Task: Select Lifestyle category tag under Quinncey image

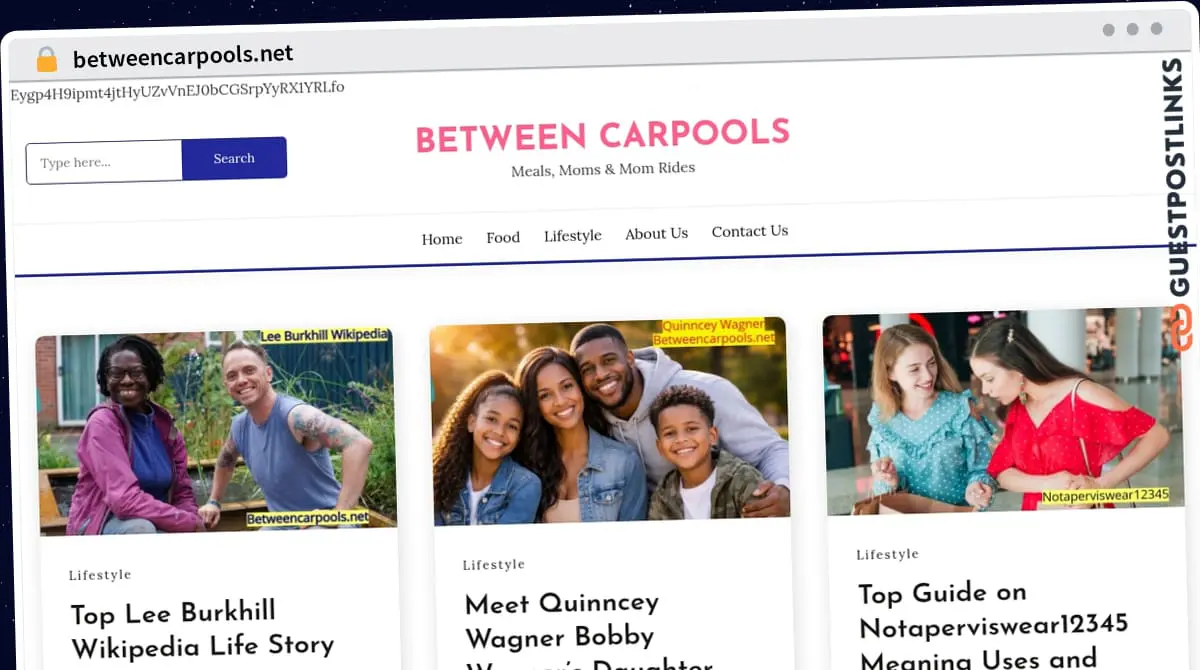Action: point(494,565)
